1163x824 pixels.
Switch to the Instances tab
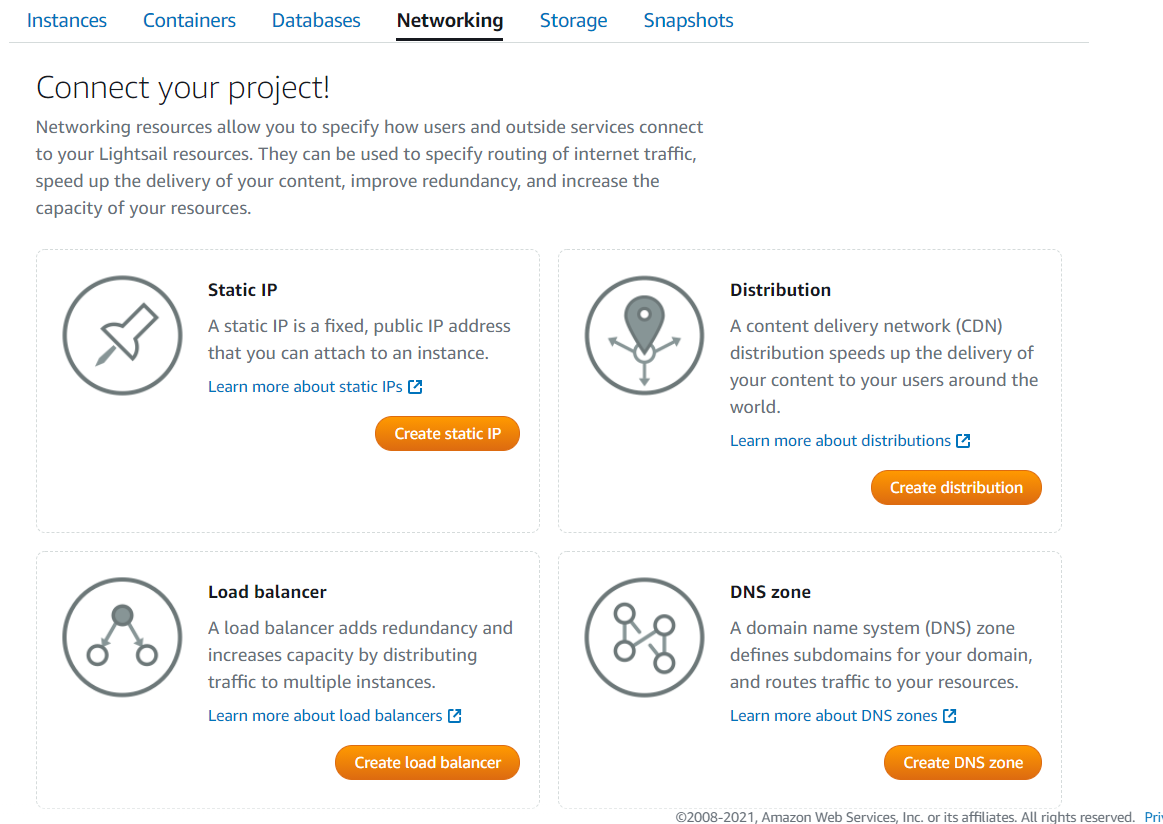coord(67,20)
